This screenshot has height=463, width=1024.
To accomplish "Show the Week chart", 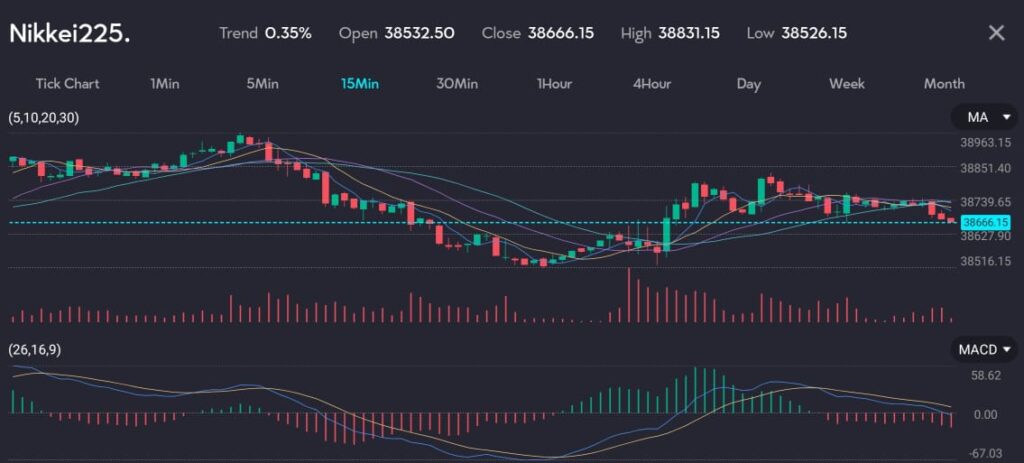I will [847, 84].
